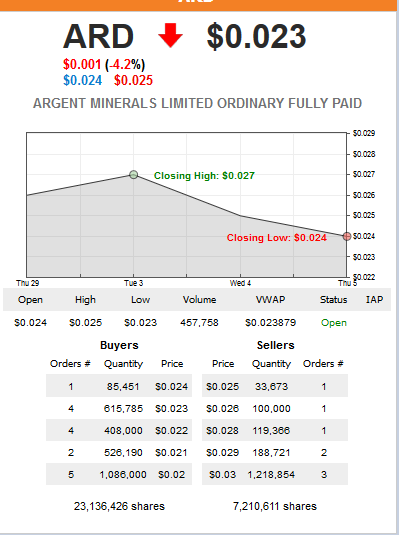Click the Argent Minerals Limited company name
This screenshot has height=535, width=399.
click(x=197, y=103)
